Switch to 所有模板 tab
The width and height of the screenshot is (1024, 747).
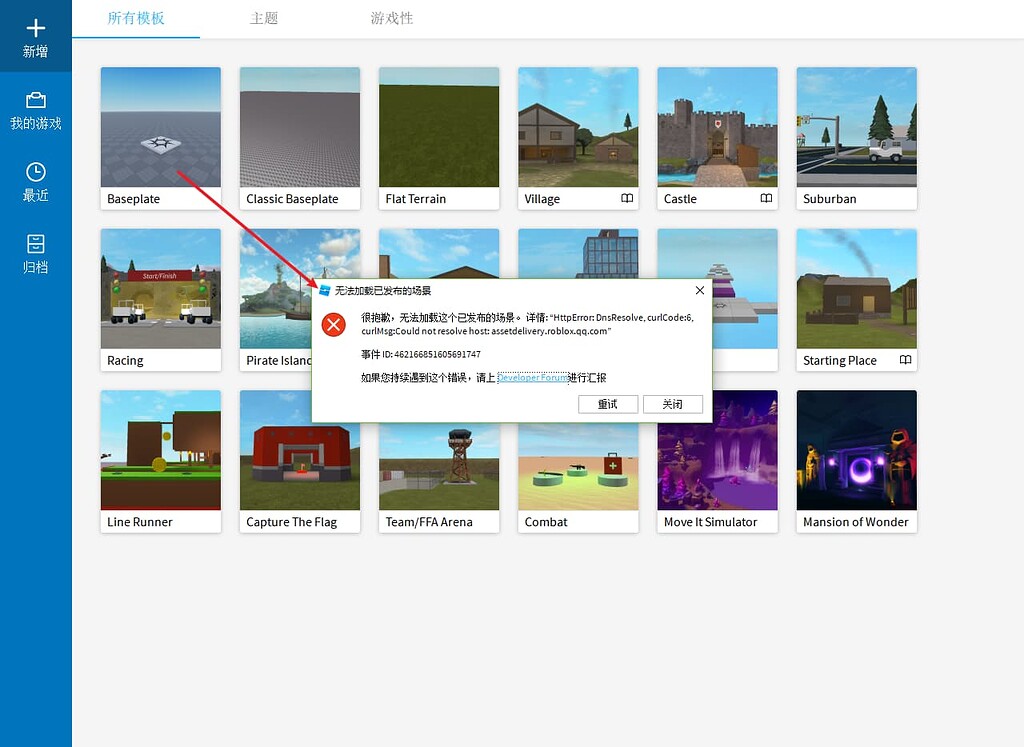pyautogui.click(x=136, y=19)
